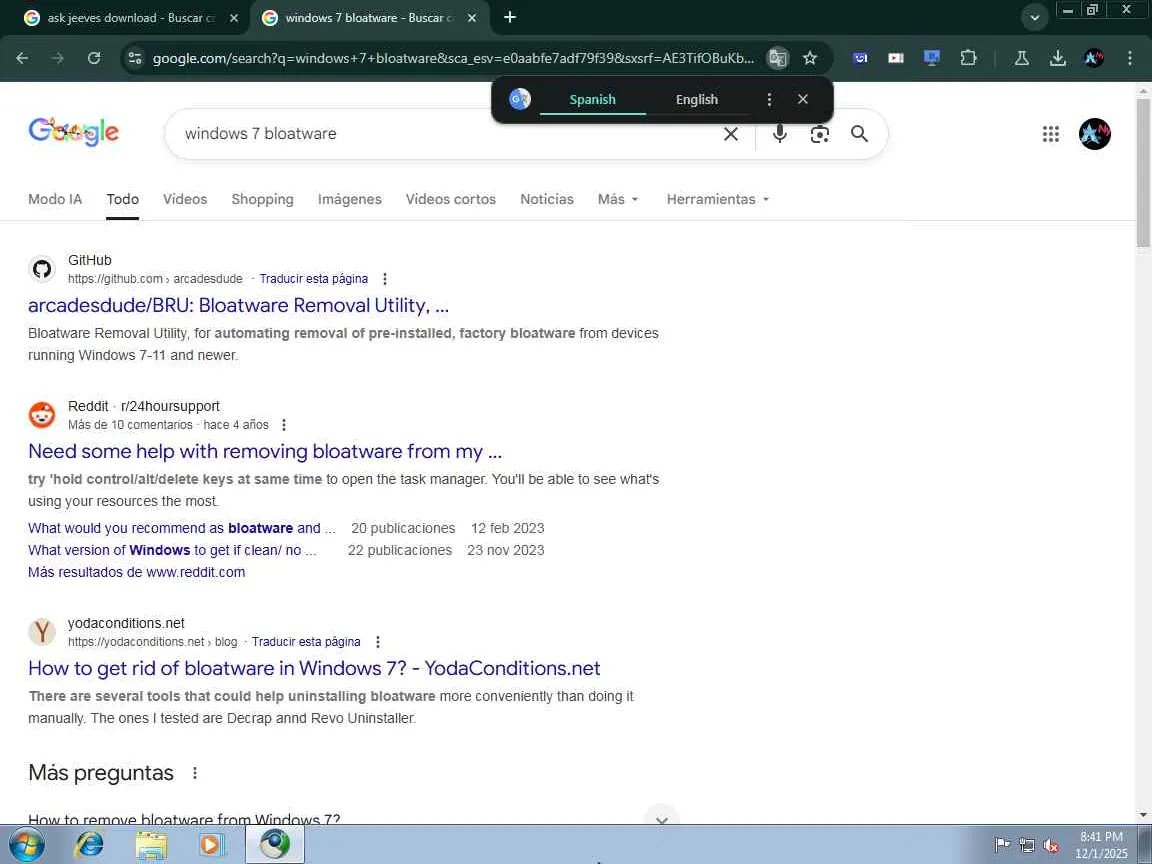Close the translate popup
This screenshot has height=864, width=1152.
802,99
